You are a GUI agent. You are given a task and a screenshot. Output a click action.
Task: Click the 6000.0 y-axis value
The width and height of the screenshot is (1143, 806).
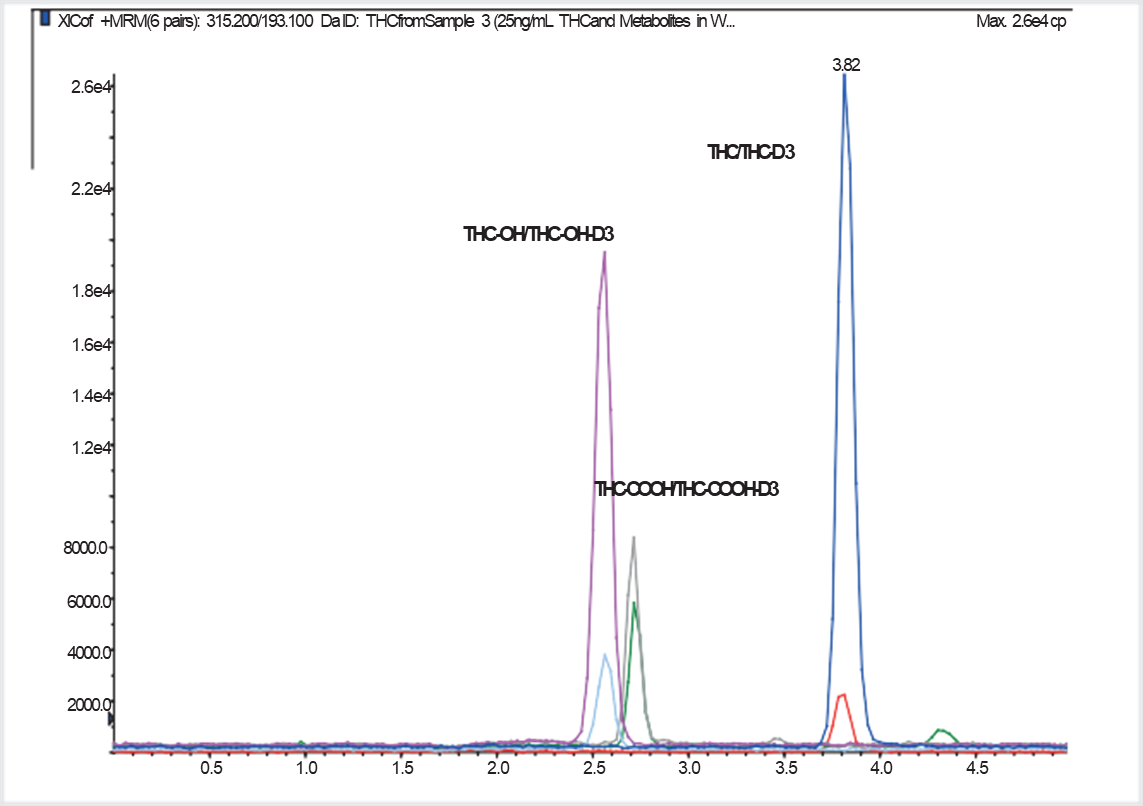[x=89, y=601]
